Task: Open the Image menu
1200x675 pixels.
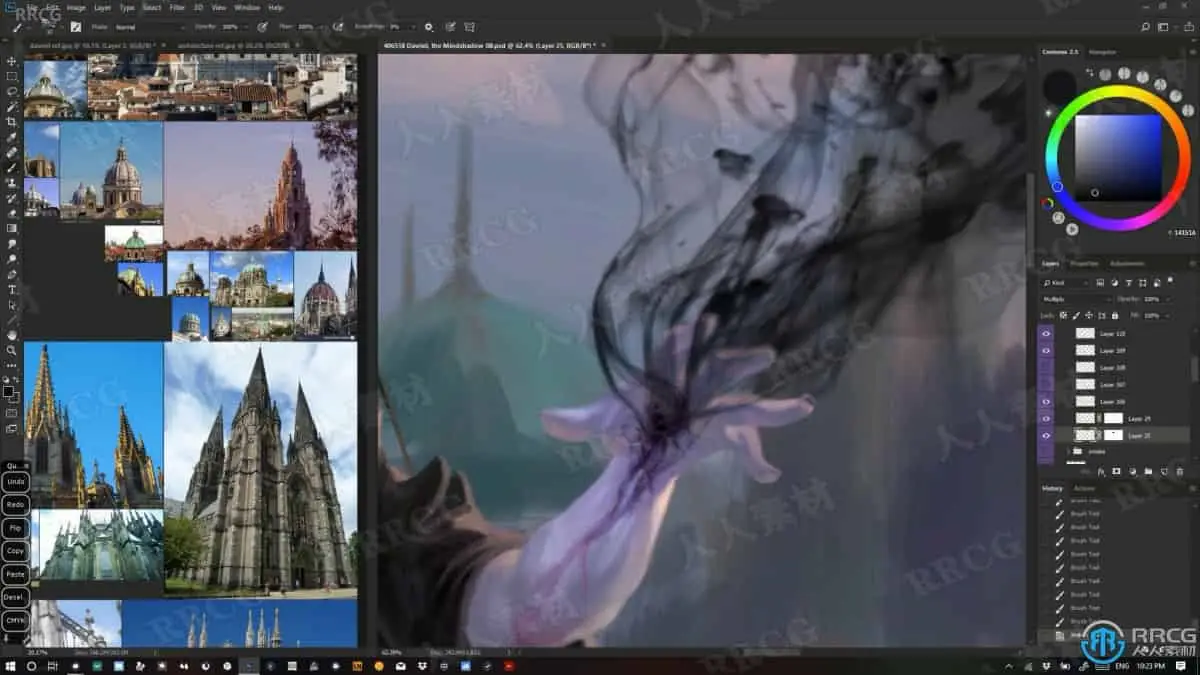Action: click(x=76, y=7)
